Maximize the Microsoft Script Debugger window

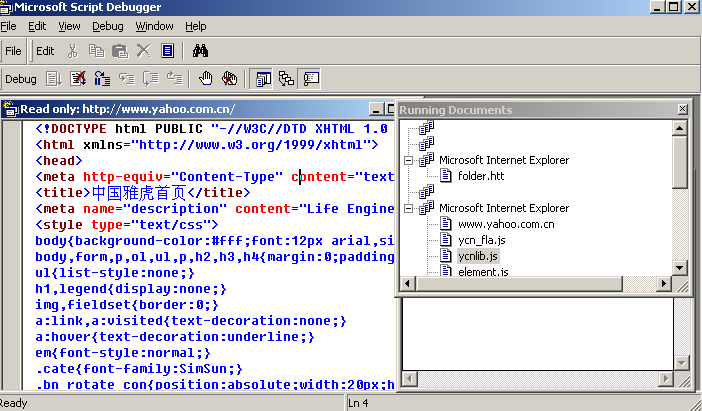(x=674, y=6)
